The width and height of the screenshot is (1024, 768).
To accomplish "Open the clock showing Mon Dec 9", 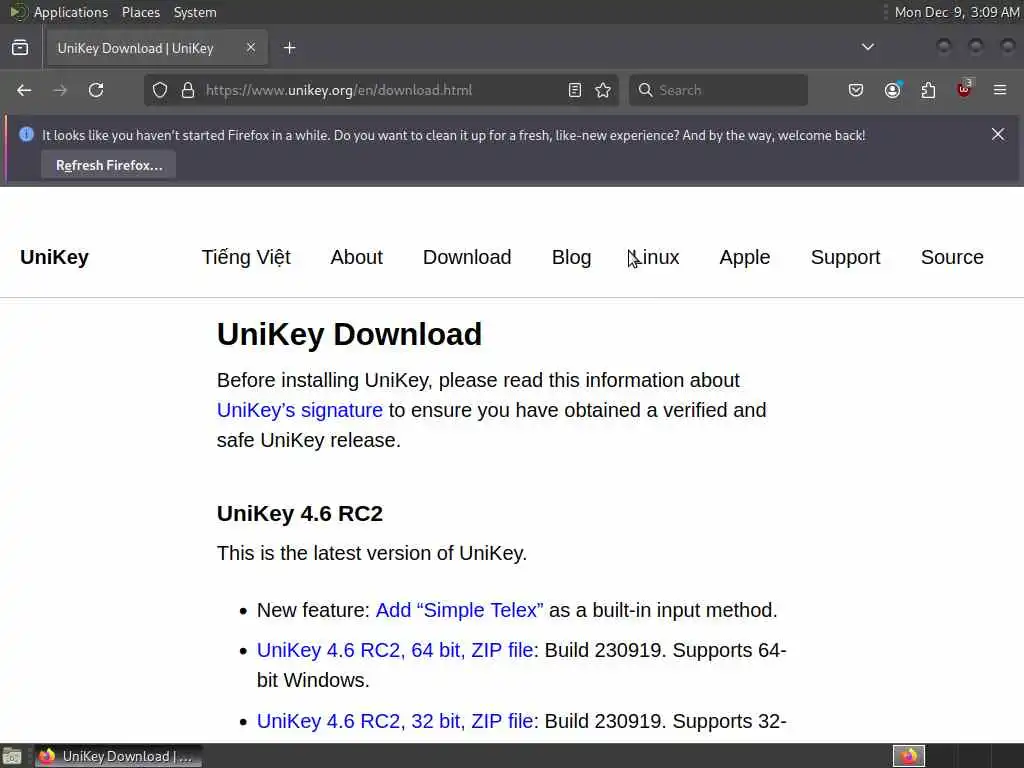I will (957, 12).
